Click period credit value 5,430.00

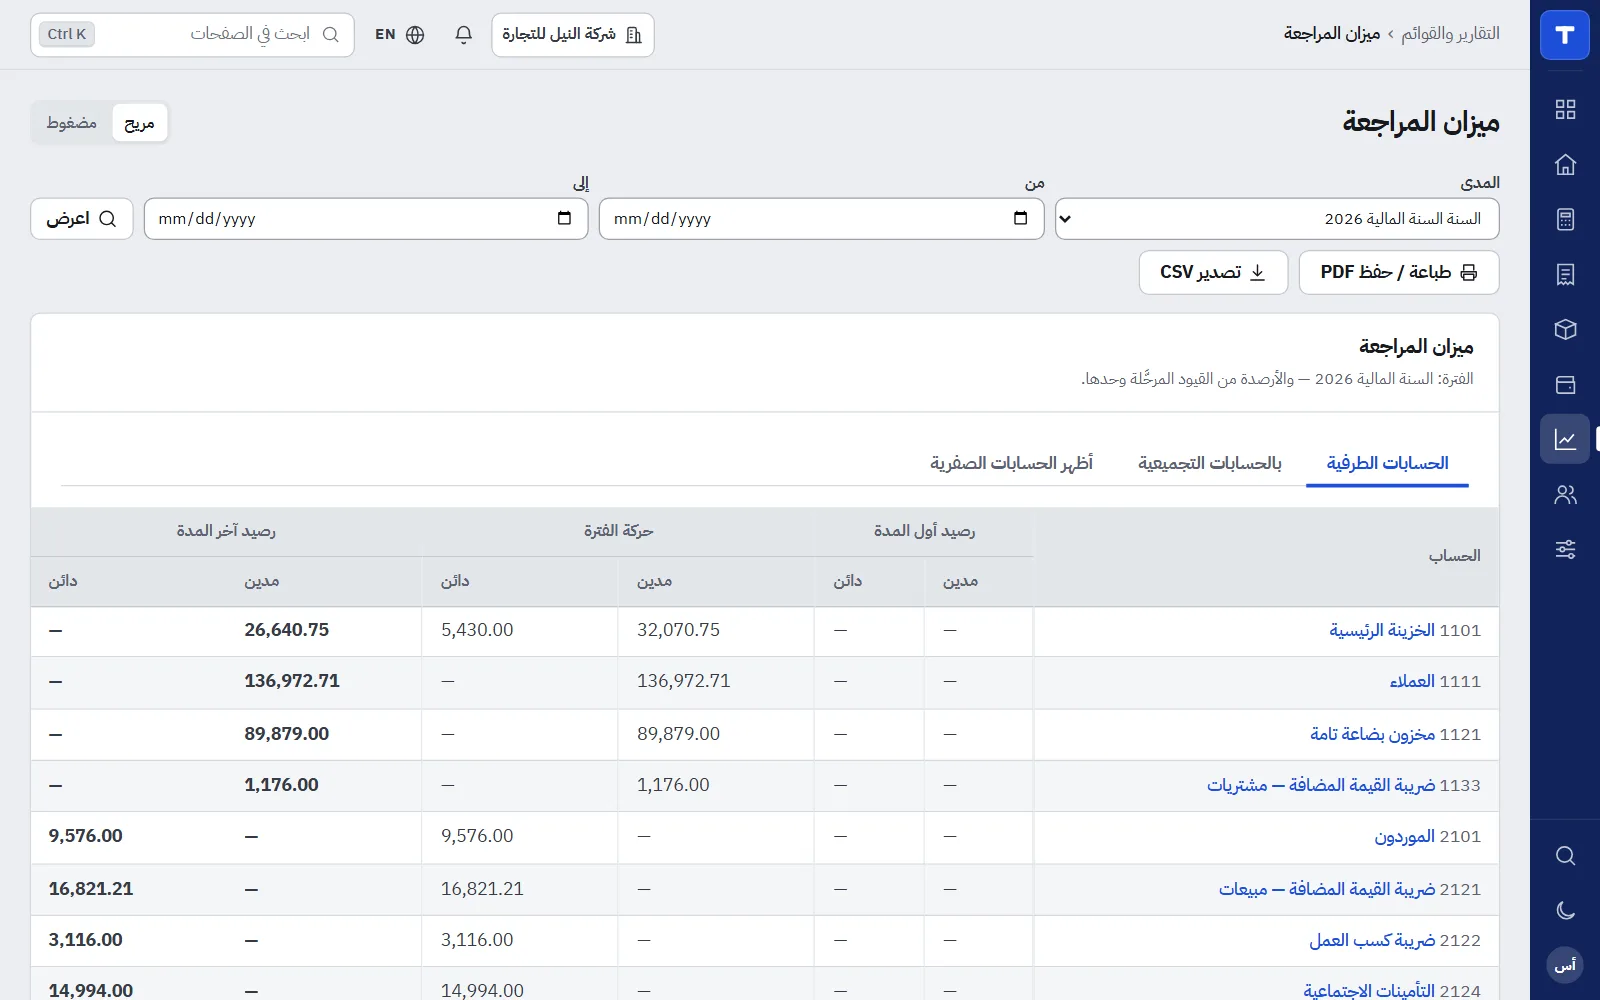coord(477,630)
